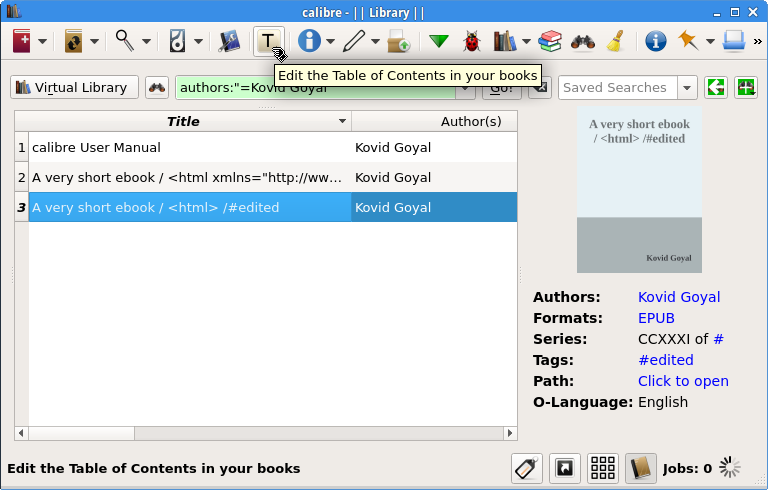Open advanced search via binoculars button
Screen dimensions: 768x490
coord(157,87)
